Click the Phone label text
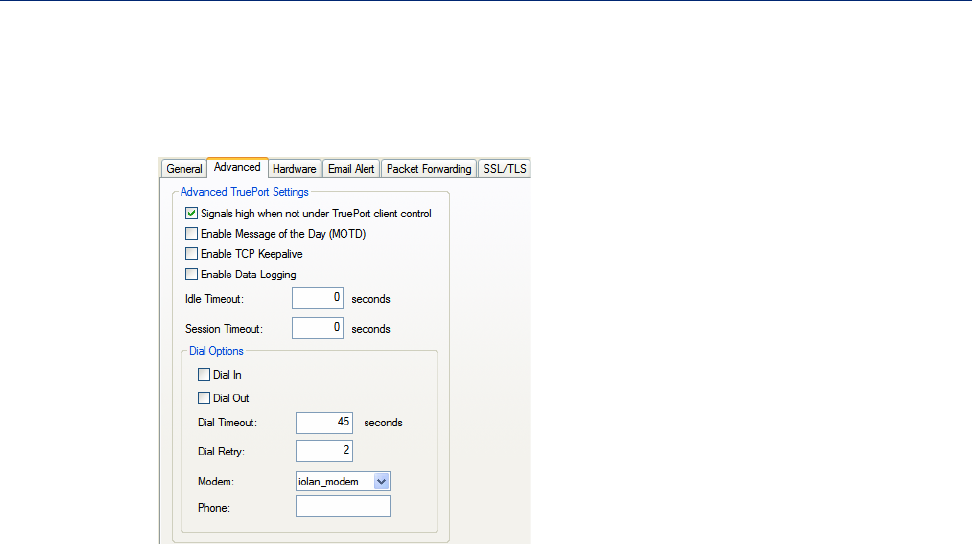The image size is (972, 544). point(214,508)
